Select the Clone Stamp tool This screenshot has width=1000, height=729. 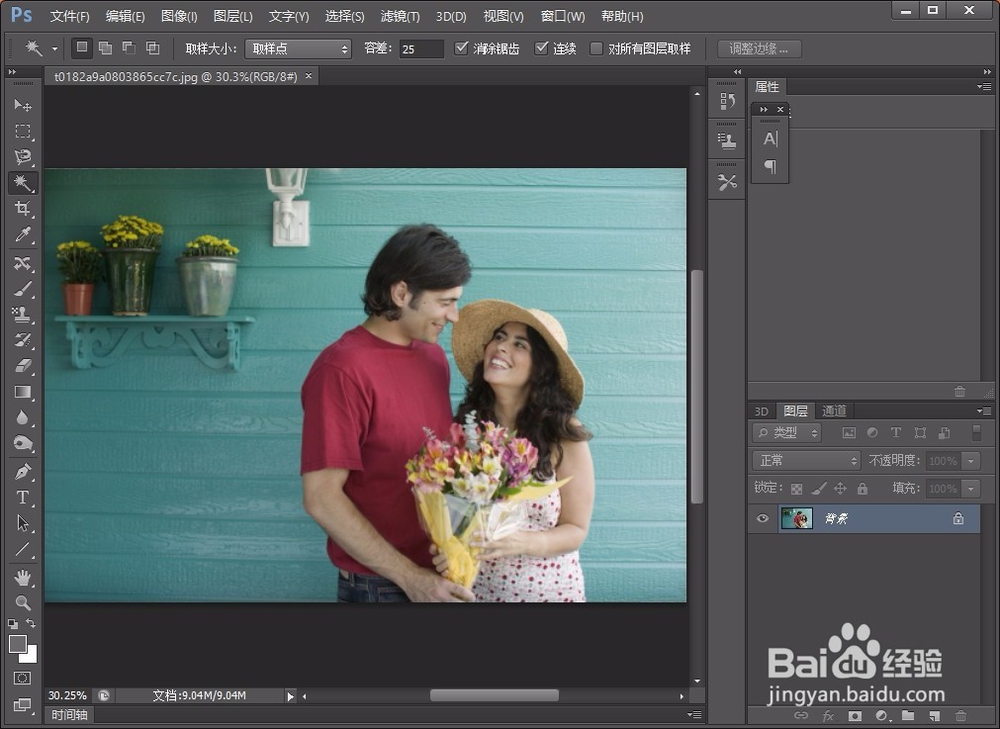coord(23,314)
